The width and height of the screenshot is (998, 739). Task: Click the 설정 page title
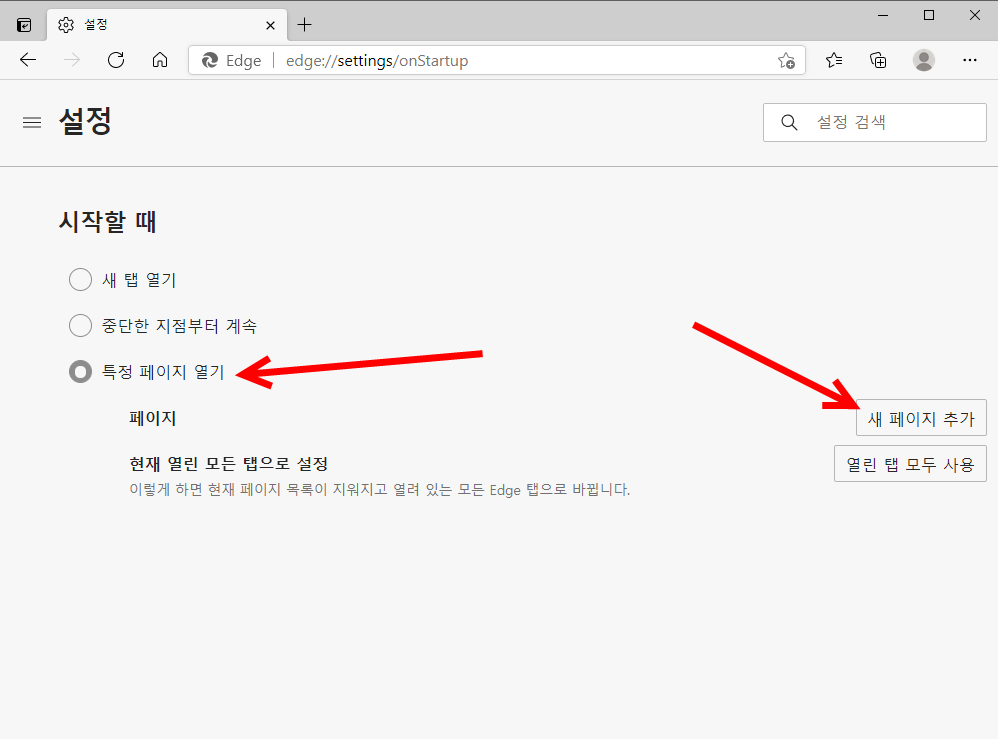85,121
